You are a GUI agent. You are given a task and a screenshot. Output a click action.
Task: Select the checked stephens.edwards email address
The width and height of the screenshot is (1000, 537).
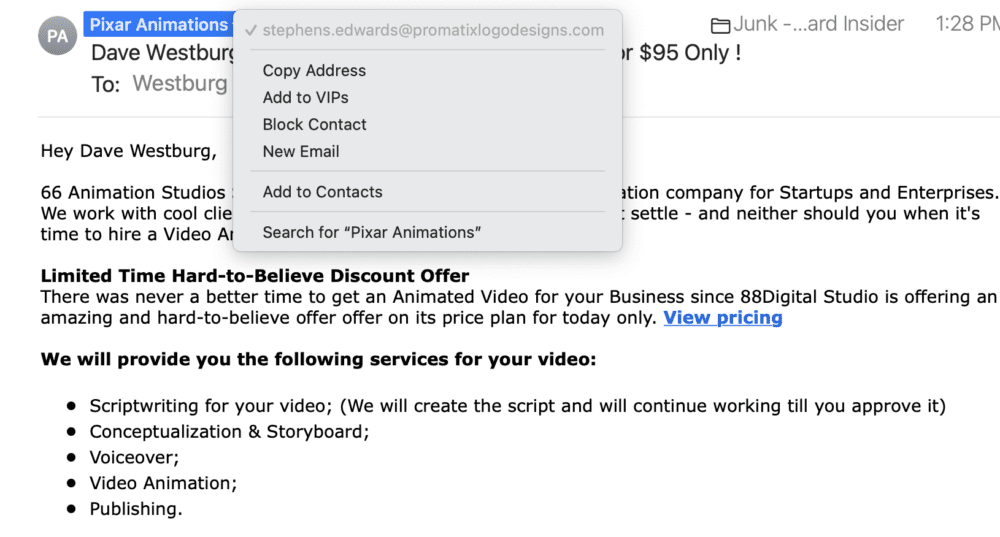click(432, 30)
